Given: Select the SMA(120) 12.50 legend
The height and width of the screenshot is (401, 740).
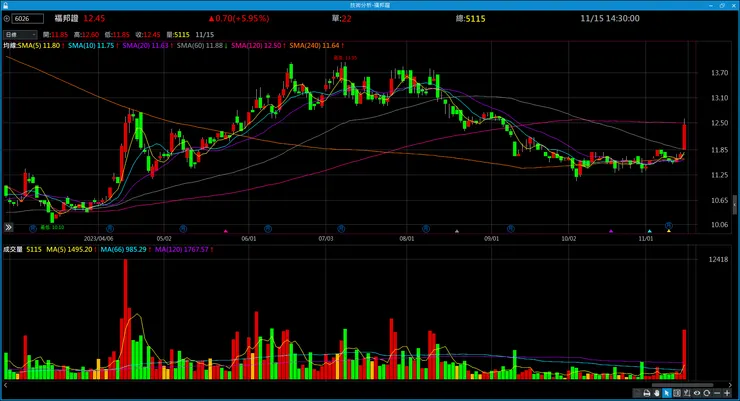Looking at the screenshot, I should point(258,46).
